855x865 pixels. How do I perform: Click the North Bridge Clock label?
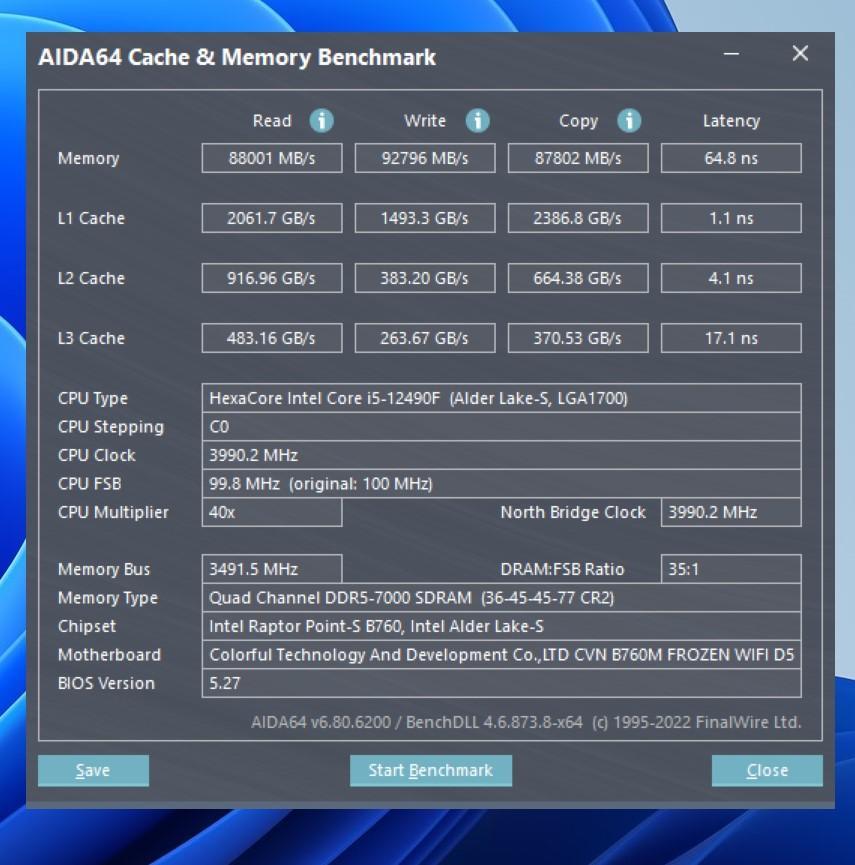(573, 512)
